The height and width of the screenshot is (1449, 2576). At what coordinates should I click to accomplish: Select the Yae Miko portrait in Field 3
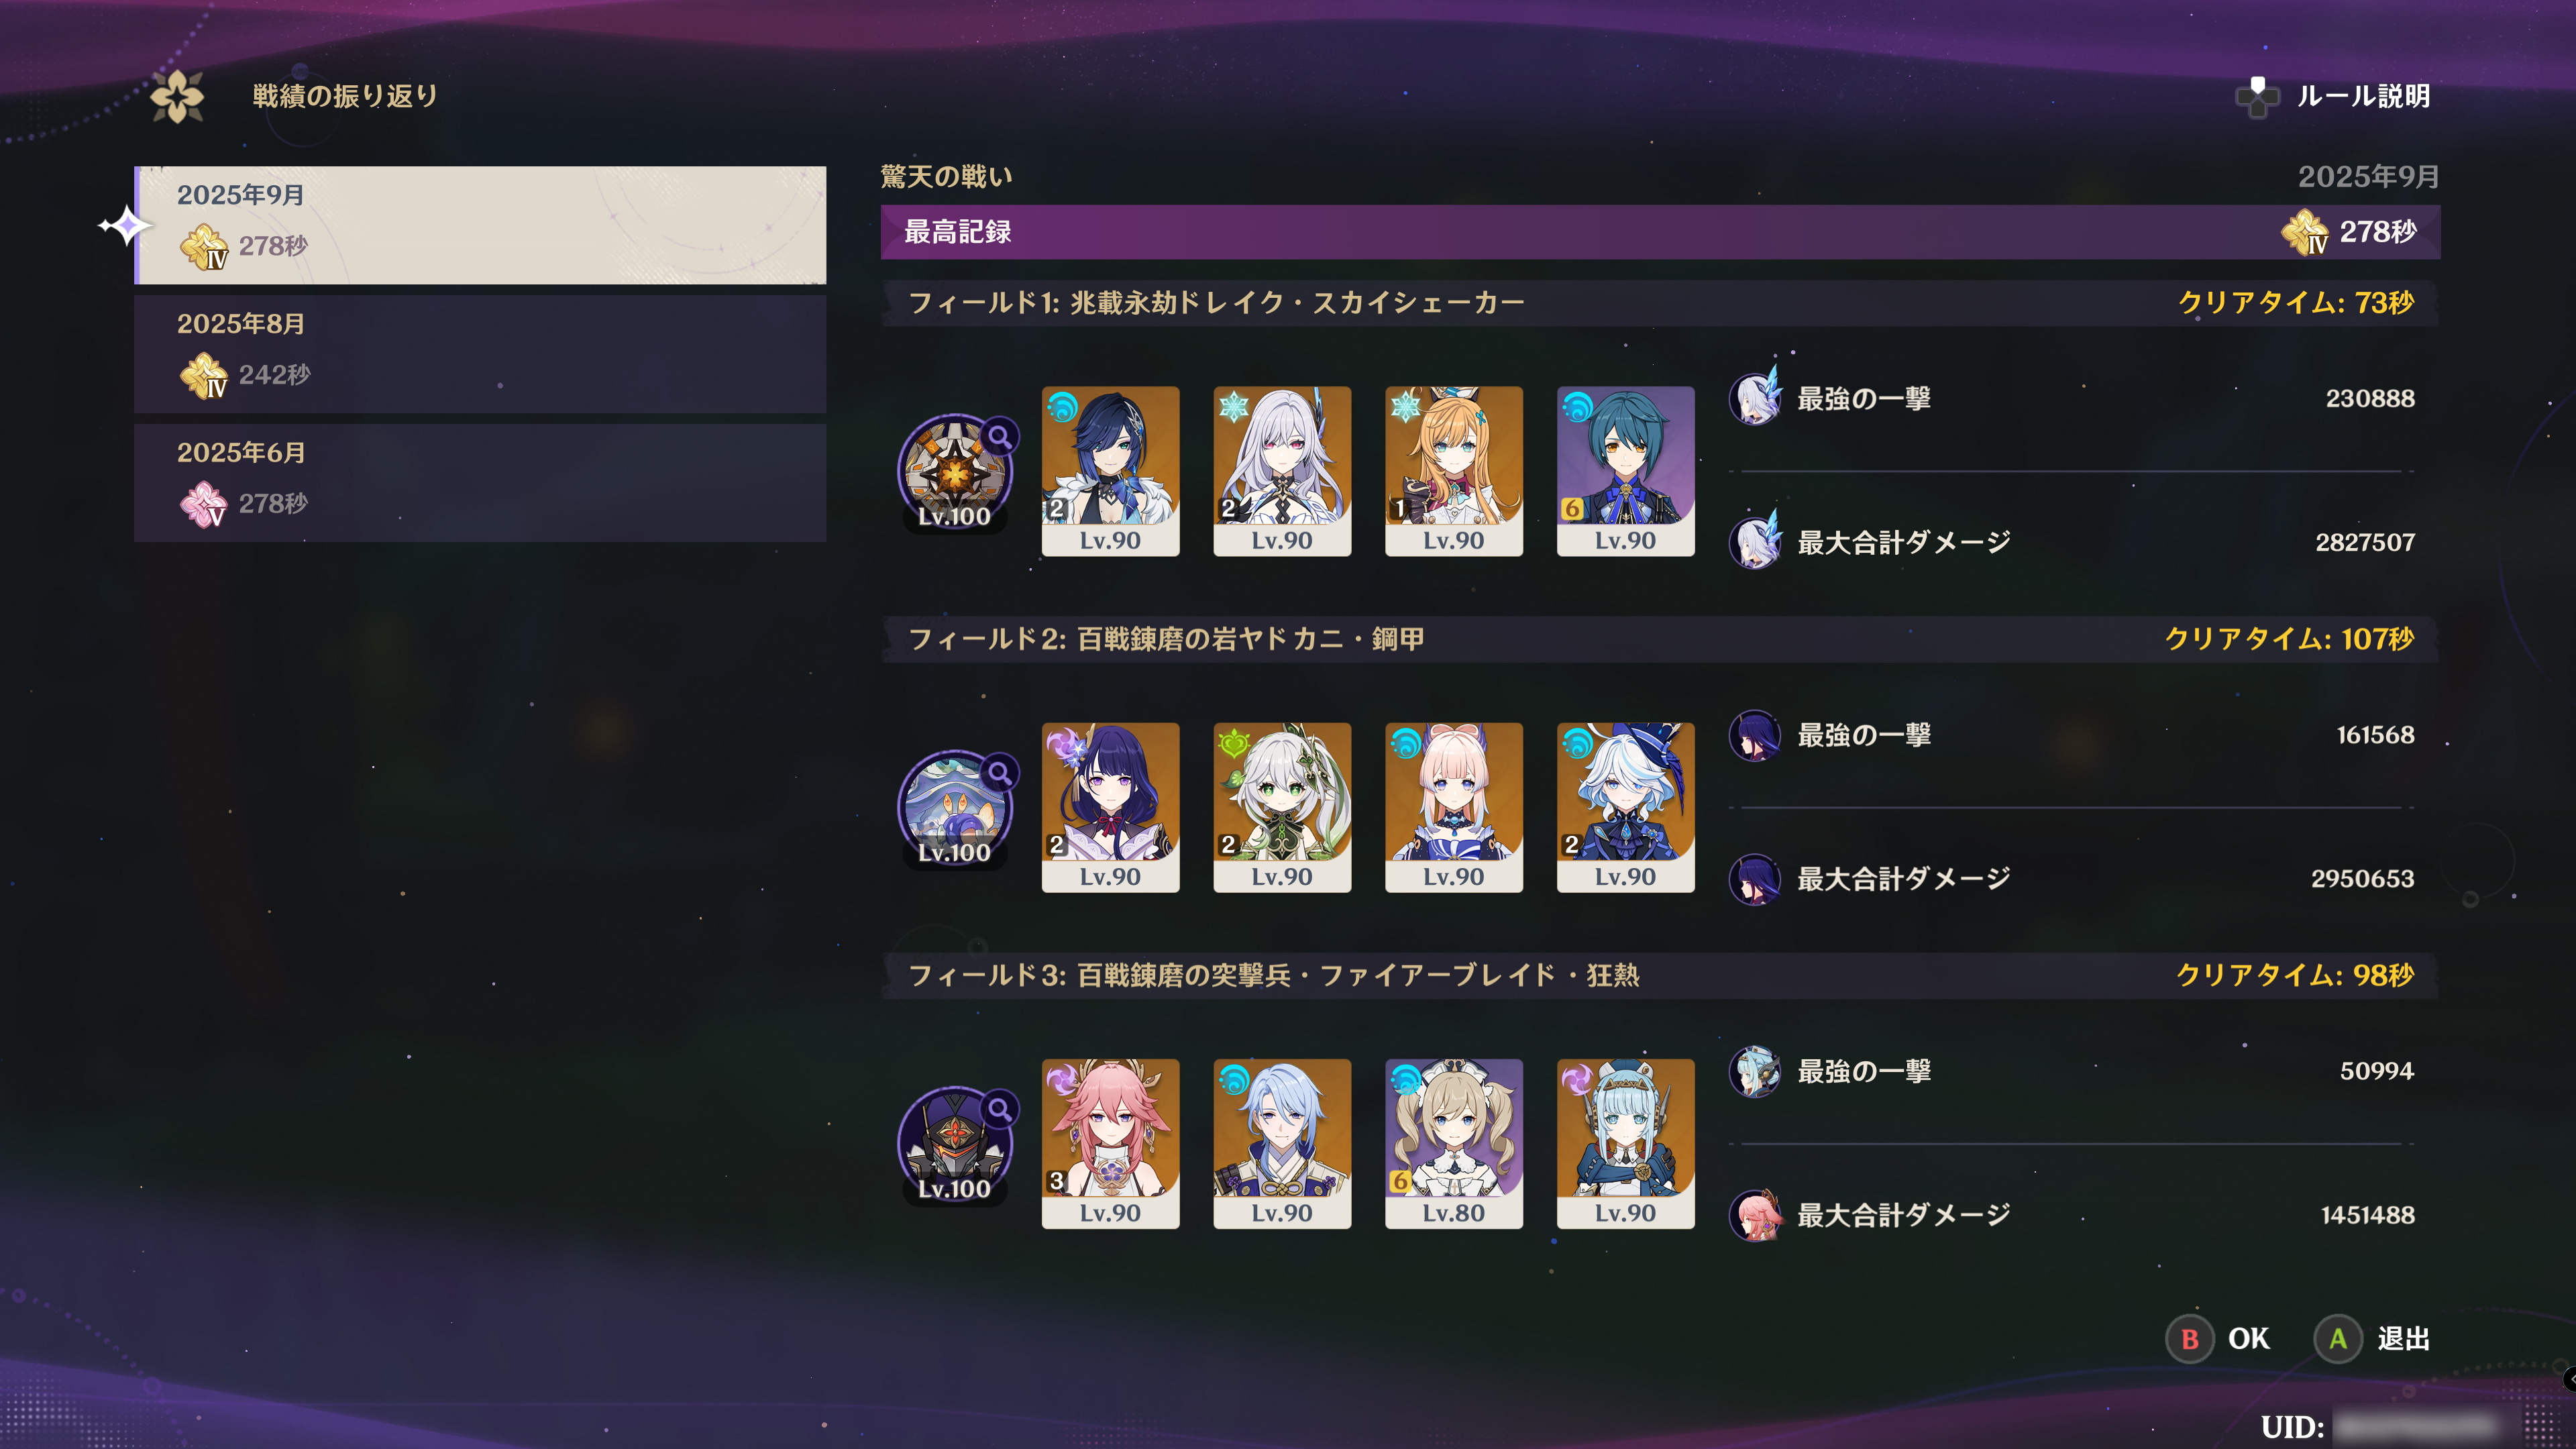pyautogui.click(x=1110, y=1143)
